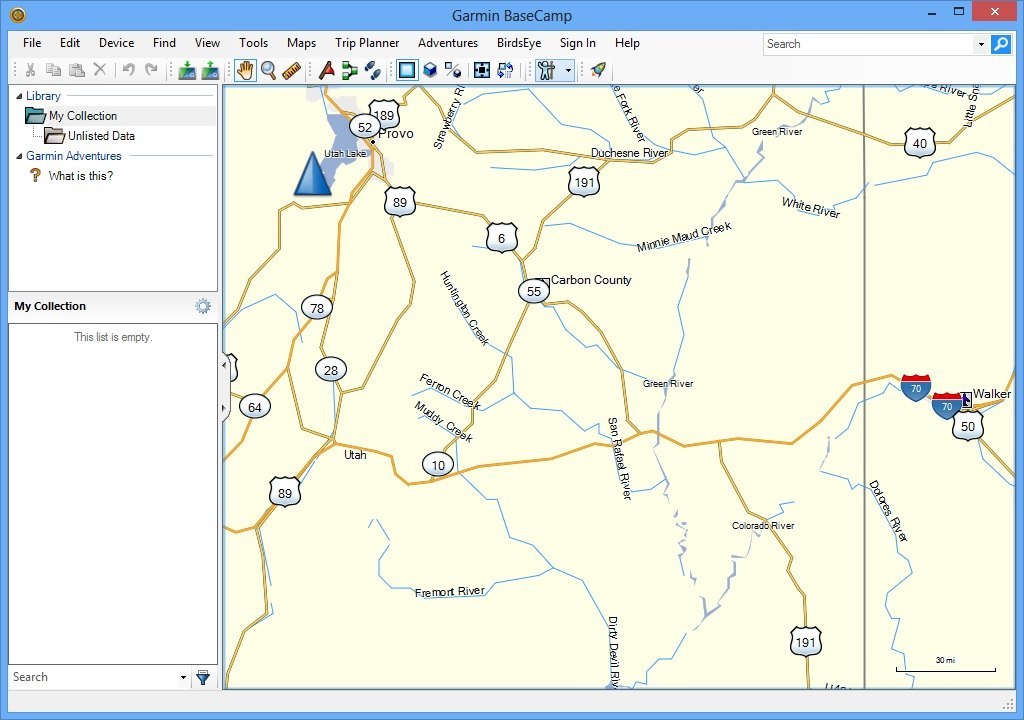The height and width of the screenshot is (720, 1024).
Task: Open the bottom search dropdown arrow
Action: 183,678
